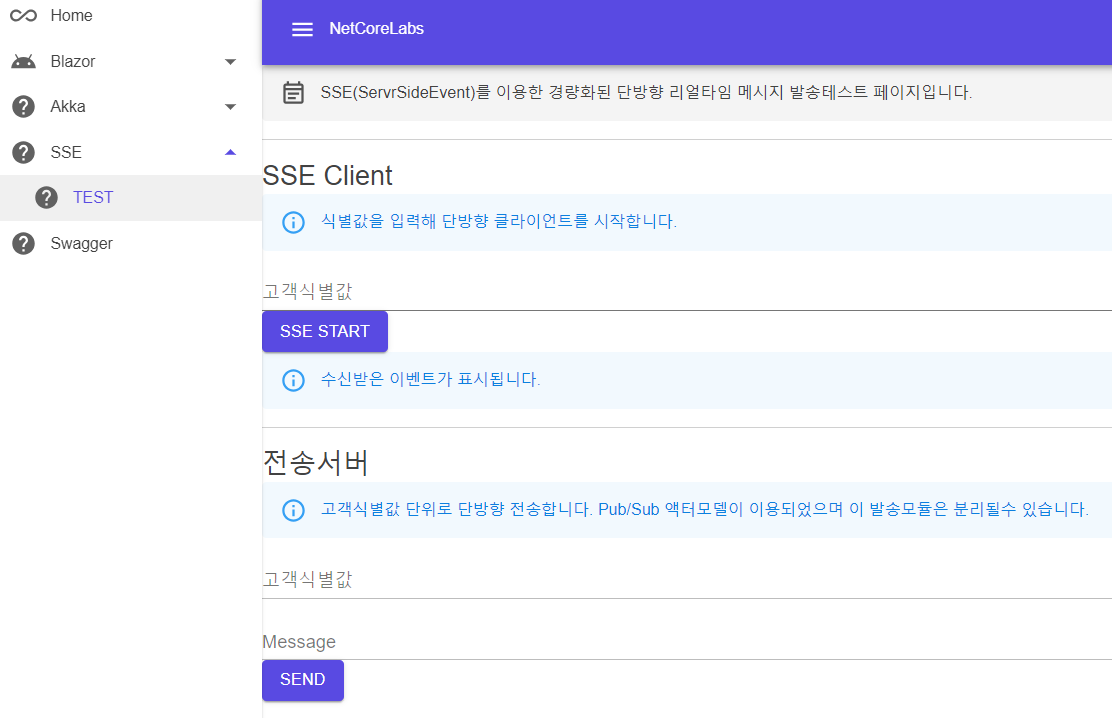The image size is (1112, 718).
Task: Expand the Akka menu arrow
Action: (x=230, y=107)
